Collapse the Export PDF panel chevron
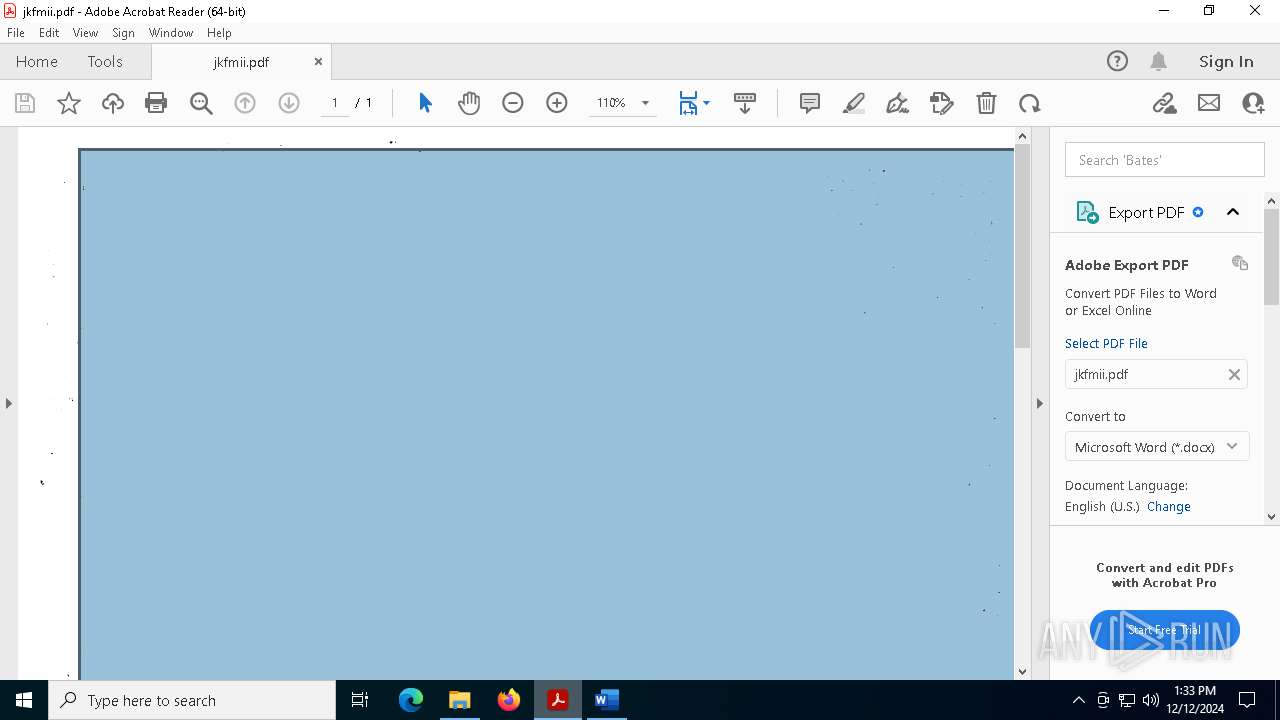This screenshot has height=720, width=1280. tap(1233, 212)
